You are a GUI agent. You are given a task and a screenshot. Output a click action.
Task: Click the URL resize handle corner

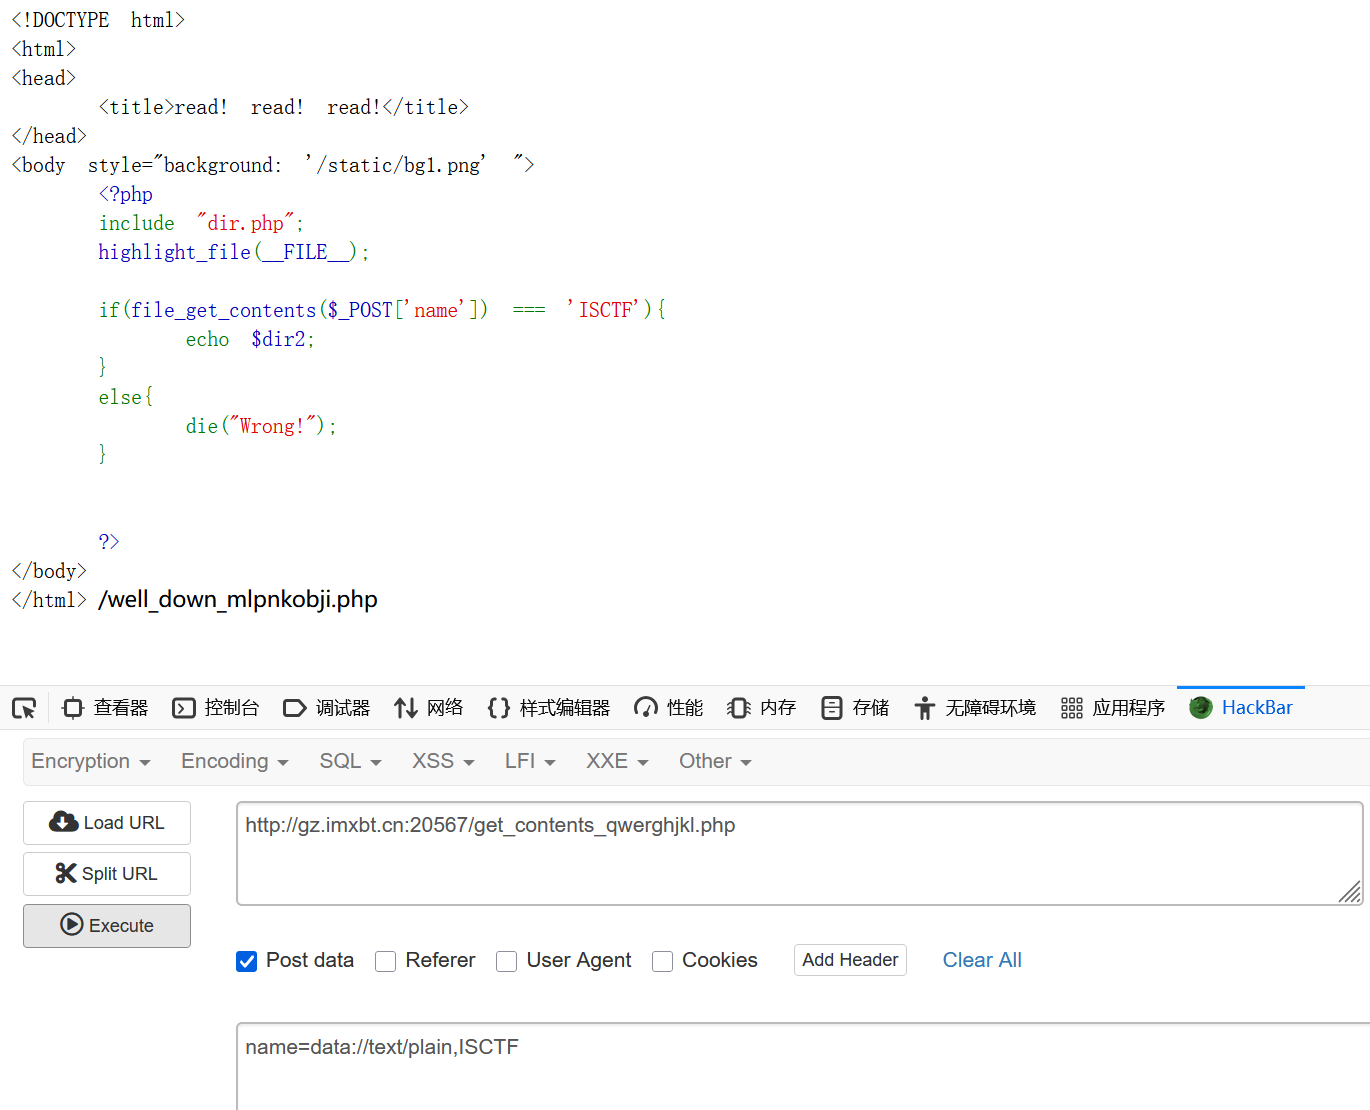(x=1350, y=892)
